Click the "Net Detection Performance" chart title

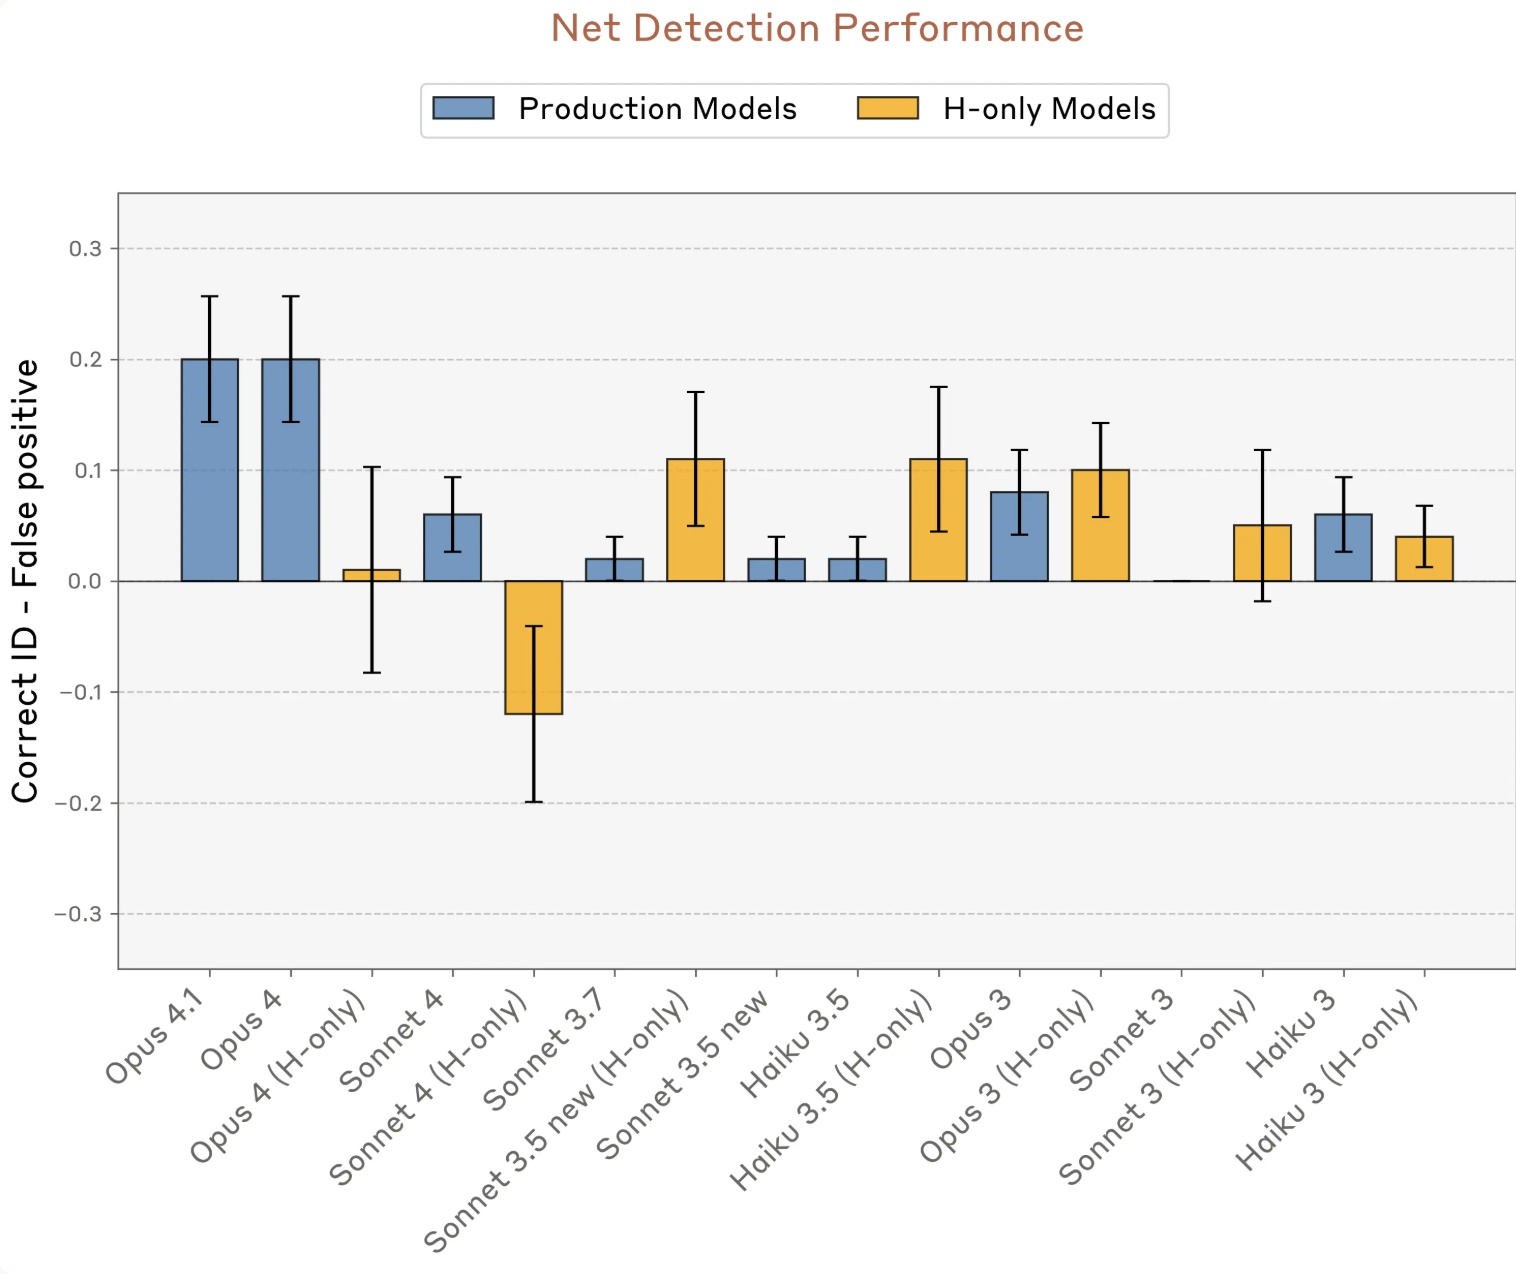(x=817, y=28)
